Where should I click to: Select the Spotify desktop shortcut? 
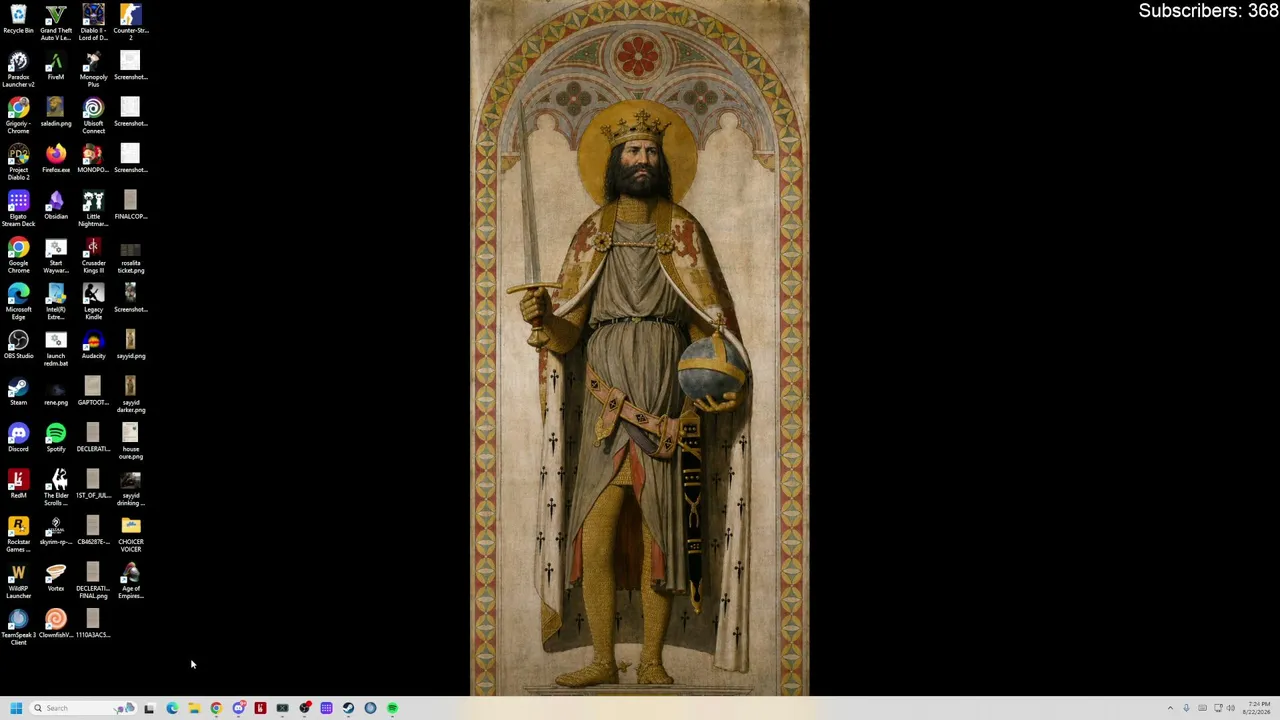click(56, 438)
